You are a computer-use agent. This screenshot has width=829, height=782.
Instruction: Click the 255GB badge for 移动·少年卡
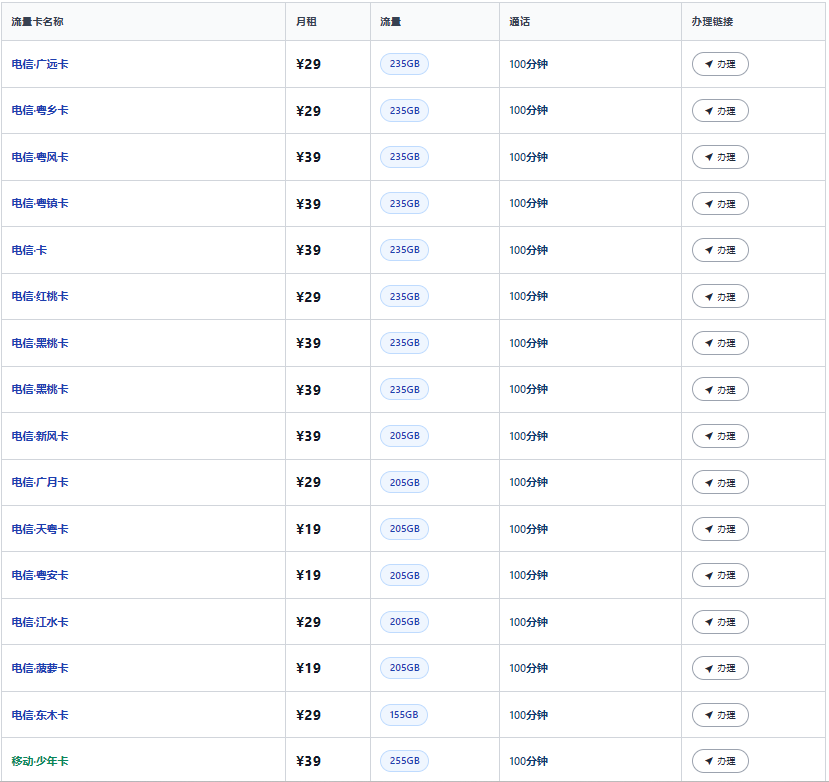(404, 761)
